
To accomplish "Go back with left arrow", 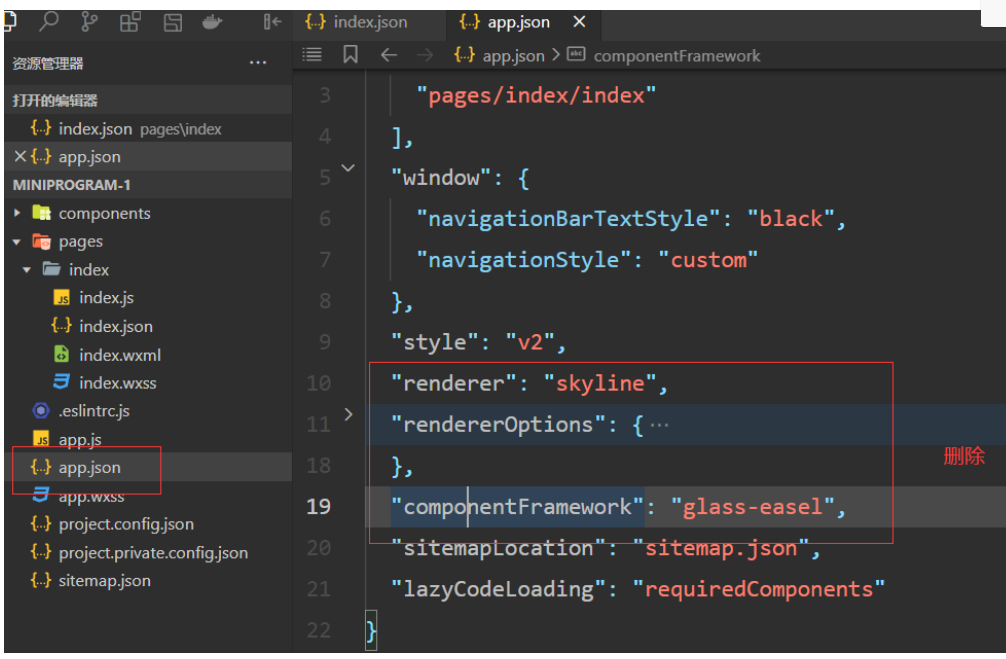I will click(x=389, y=55).
